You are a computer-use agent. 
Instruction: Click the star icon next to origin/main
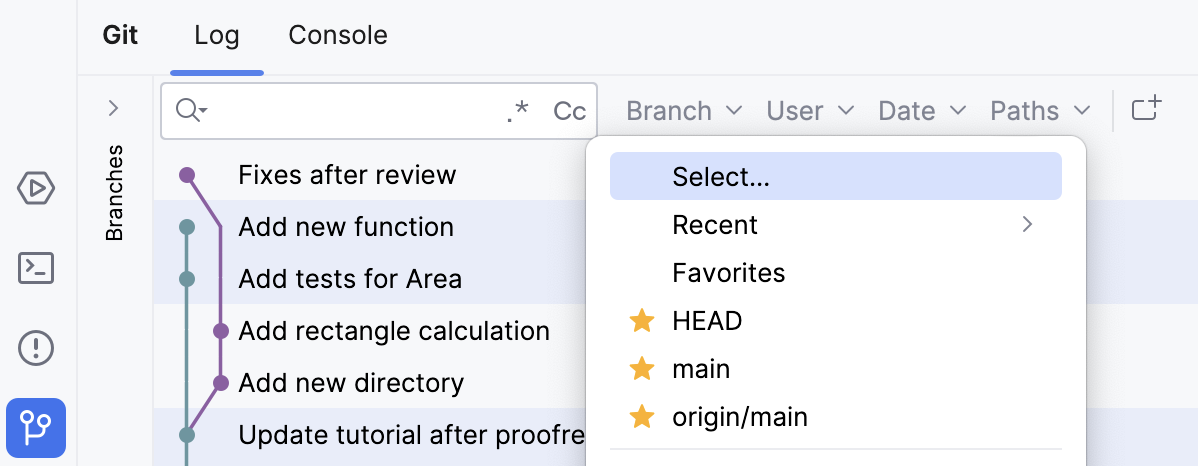coord(642,417)
